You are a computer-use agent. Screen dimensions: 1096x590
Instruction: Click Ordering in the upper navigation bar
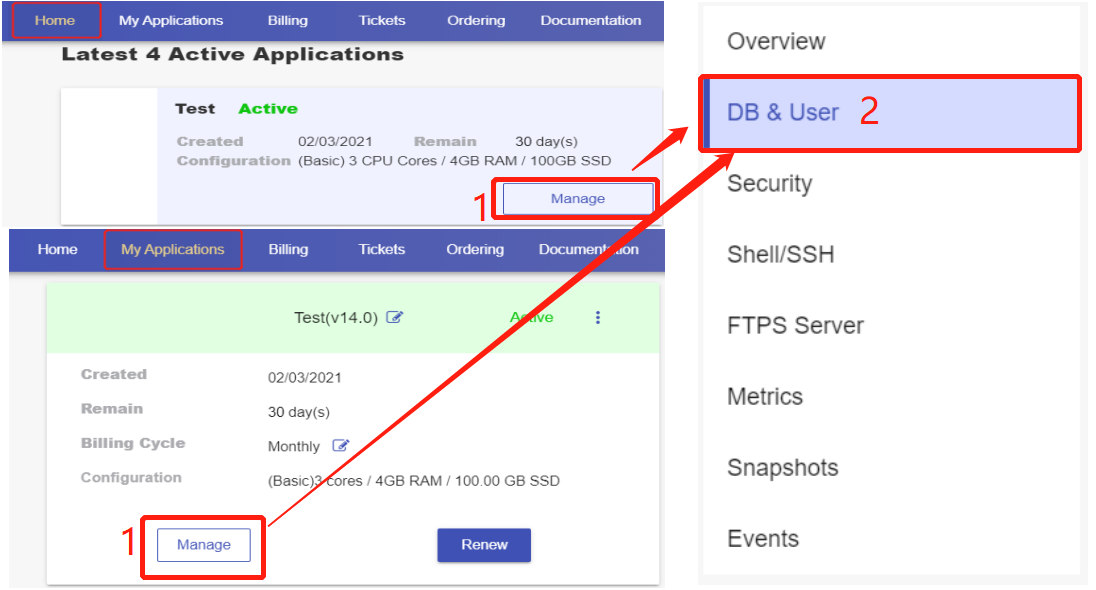coord(476,20)
